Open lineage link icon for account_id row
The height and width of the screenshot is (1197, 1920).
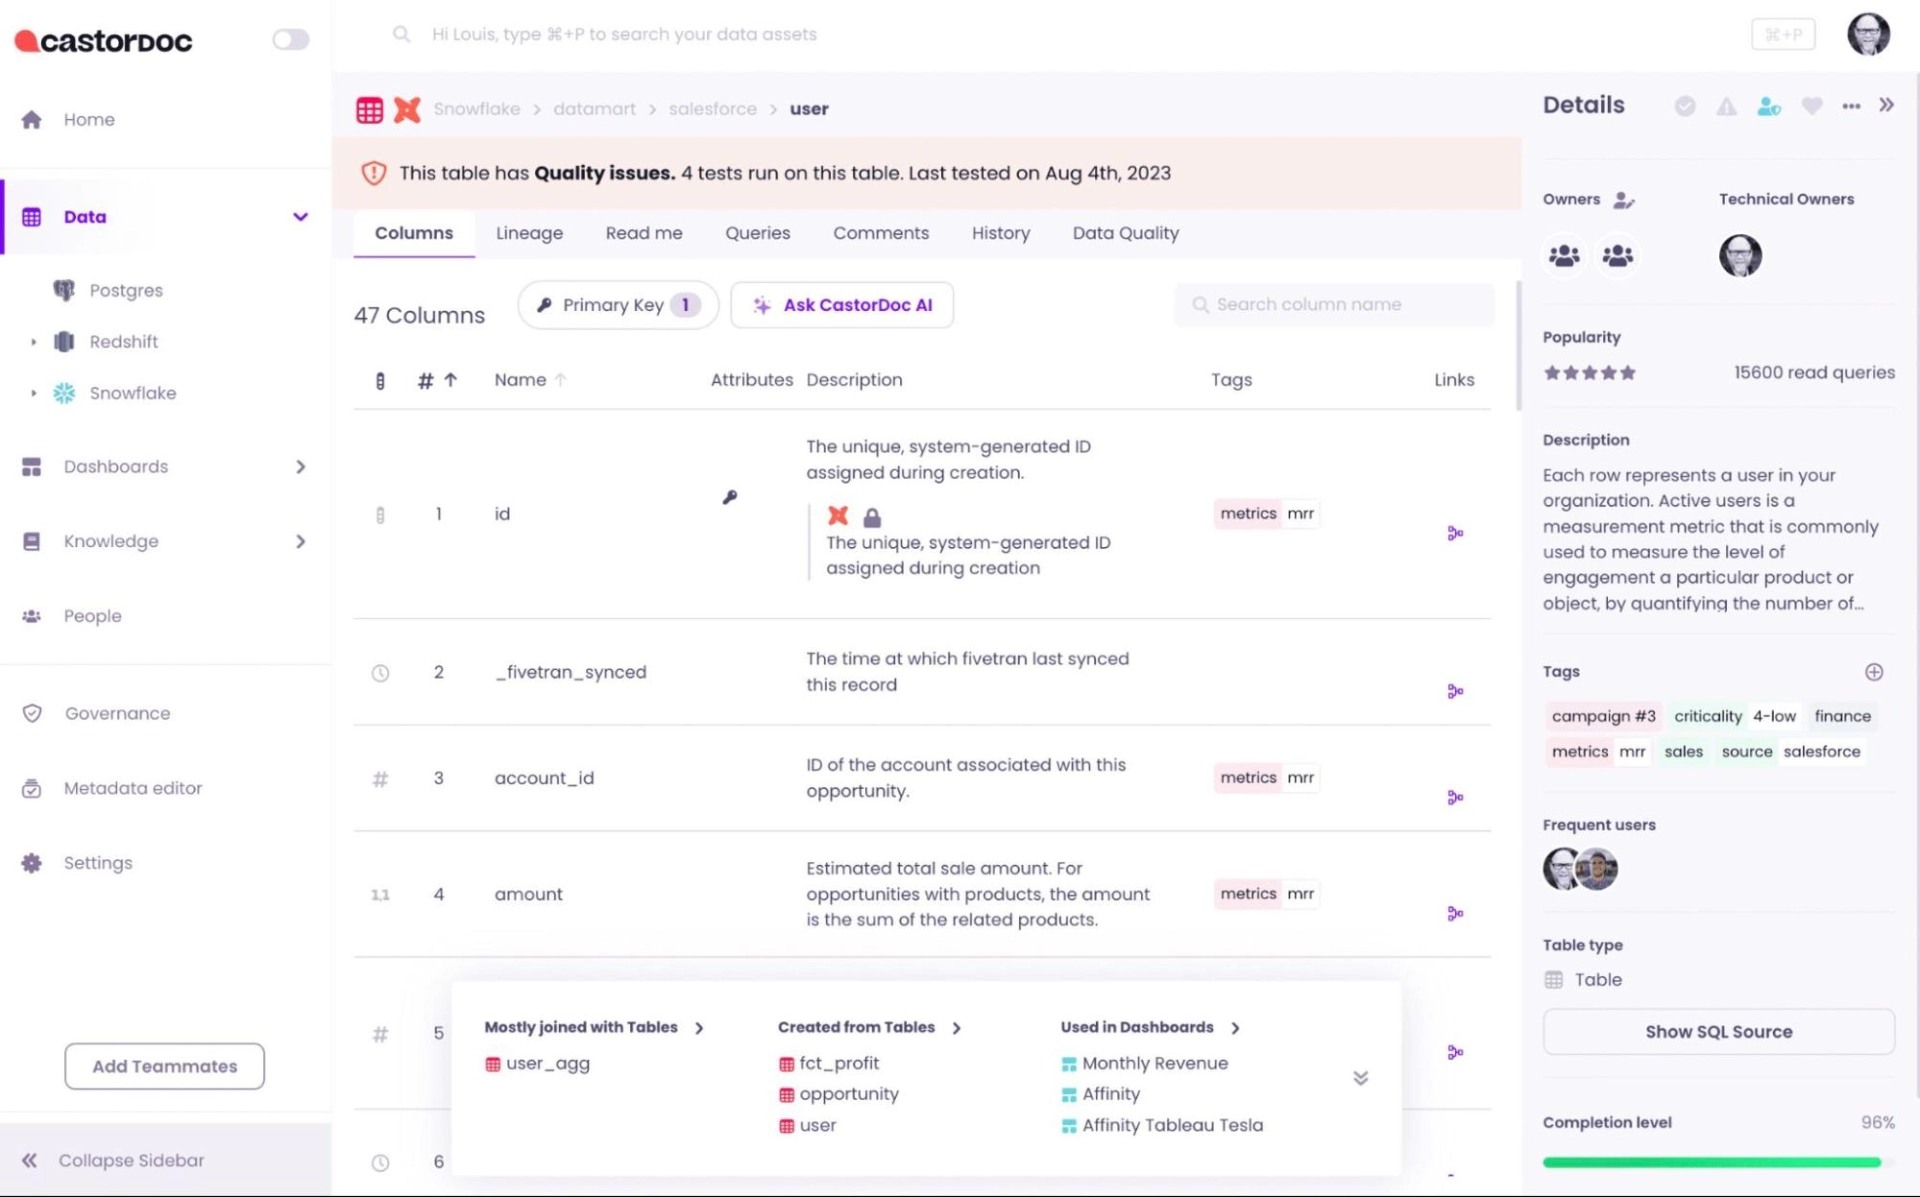click(x=1455, y=798)
